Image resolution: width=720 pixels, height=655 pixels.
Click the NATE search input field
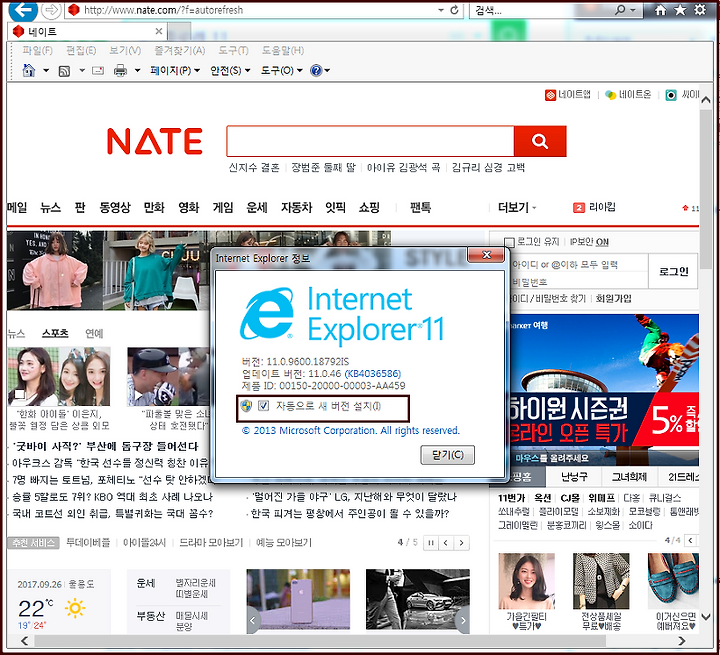click(370, 141)
